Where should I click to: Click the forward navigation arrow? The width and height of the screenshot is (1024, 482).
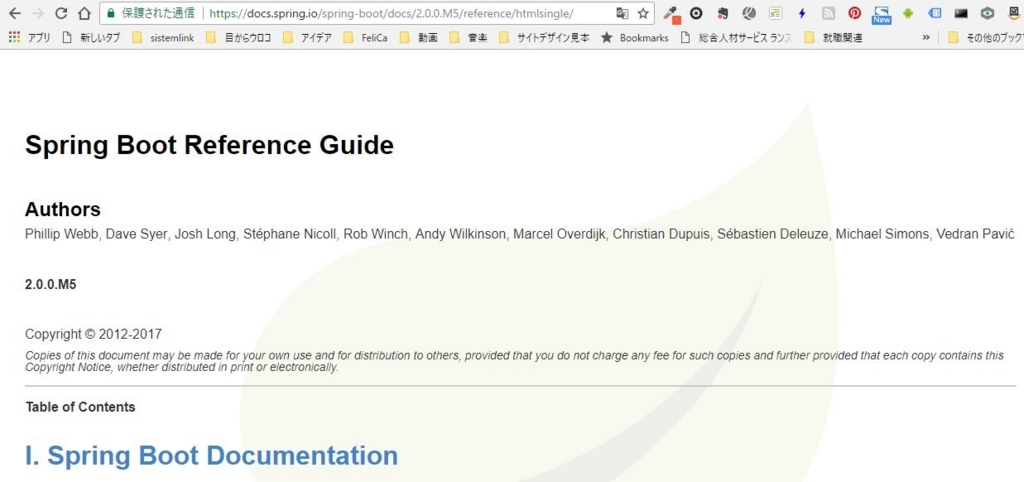(x=38, y=12)
